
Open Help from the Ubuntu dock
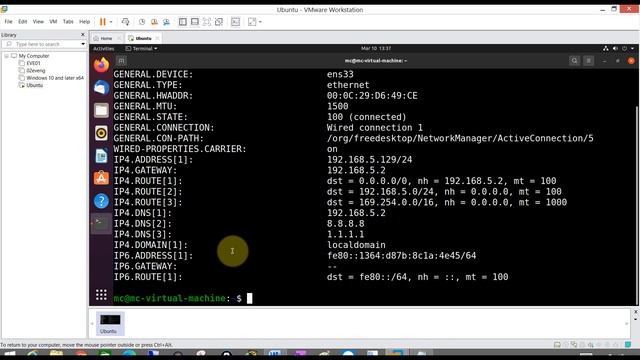[x=101, y=201]
